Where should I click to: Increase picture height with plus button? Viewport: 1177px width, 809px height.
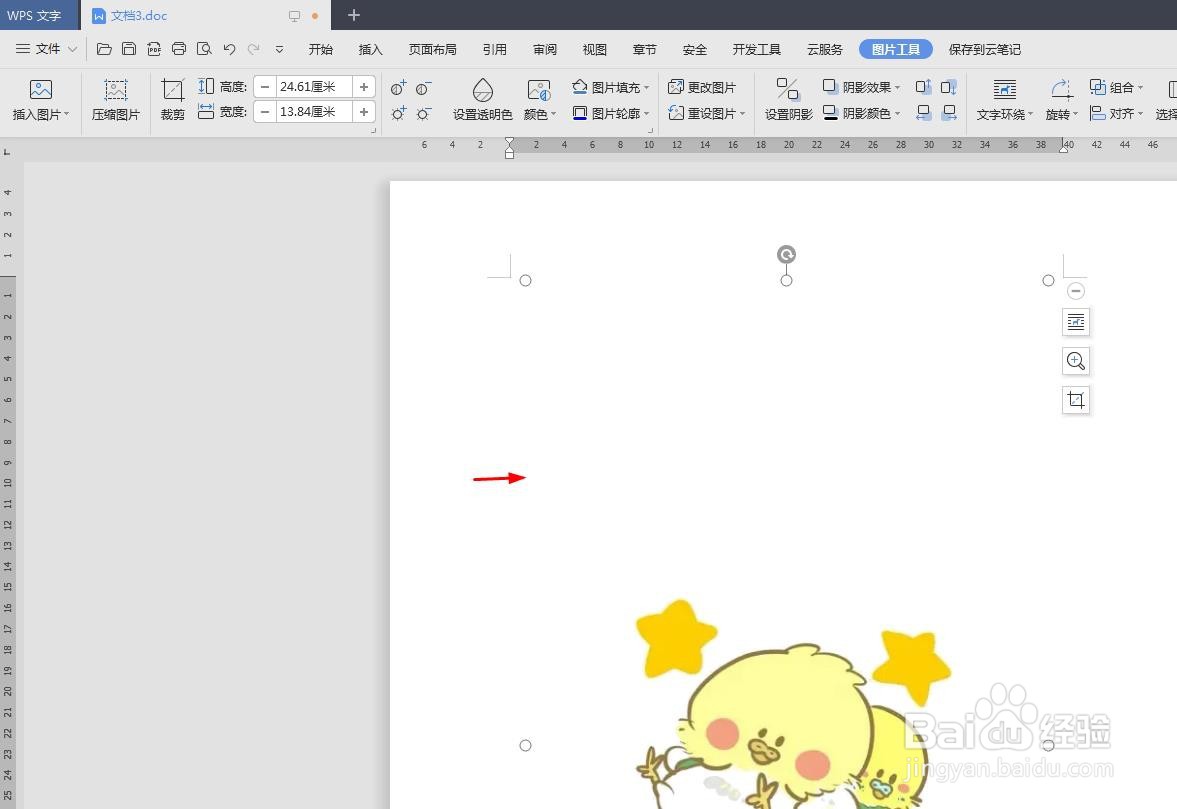click(x=364, y=87)
